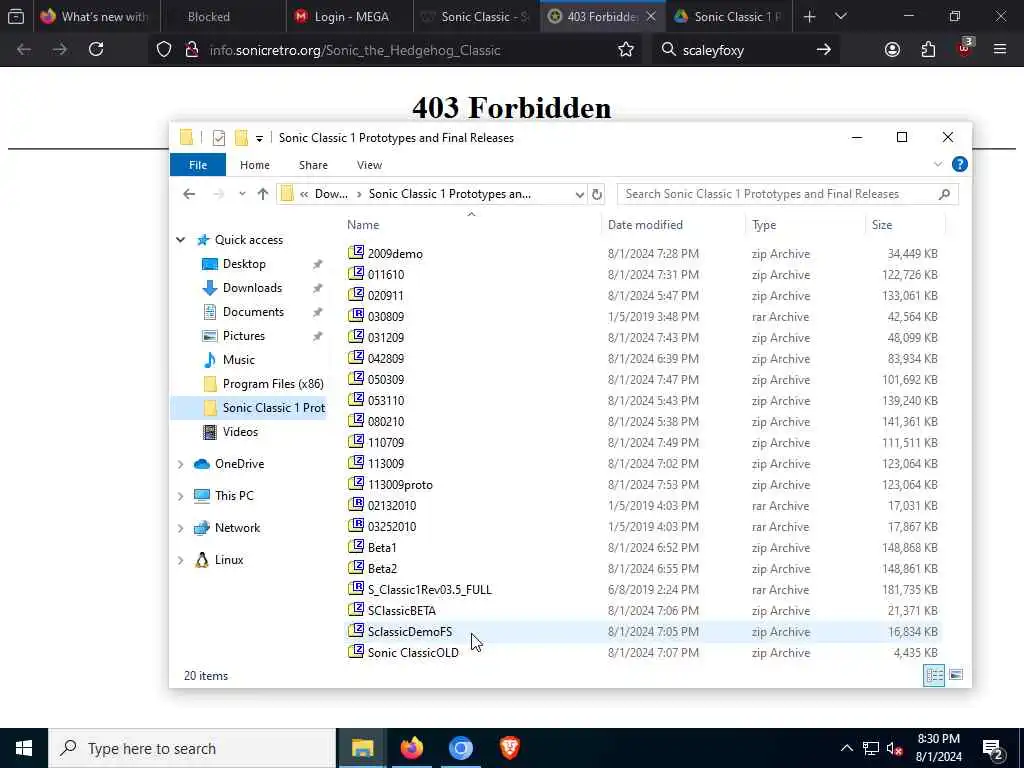Image resolution: width=1024 pixels, height=768 pixels.
Task: Expand the Explorer ribbon chevron
Action: [938, 165]
